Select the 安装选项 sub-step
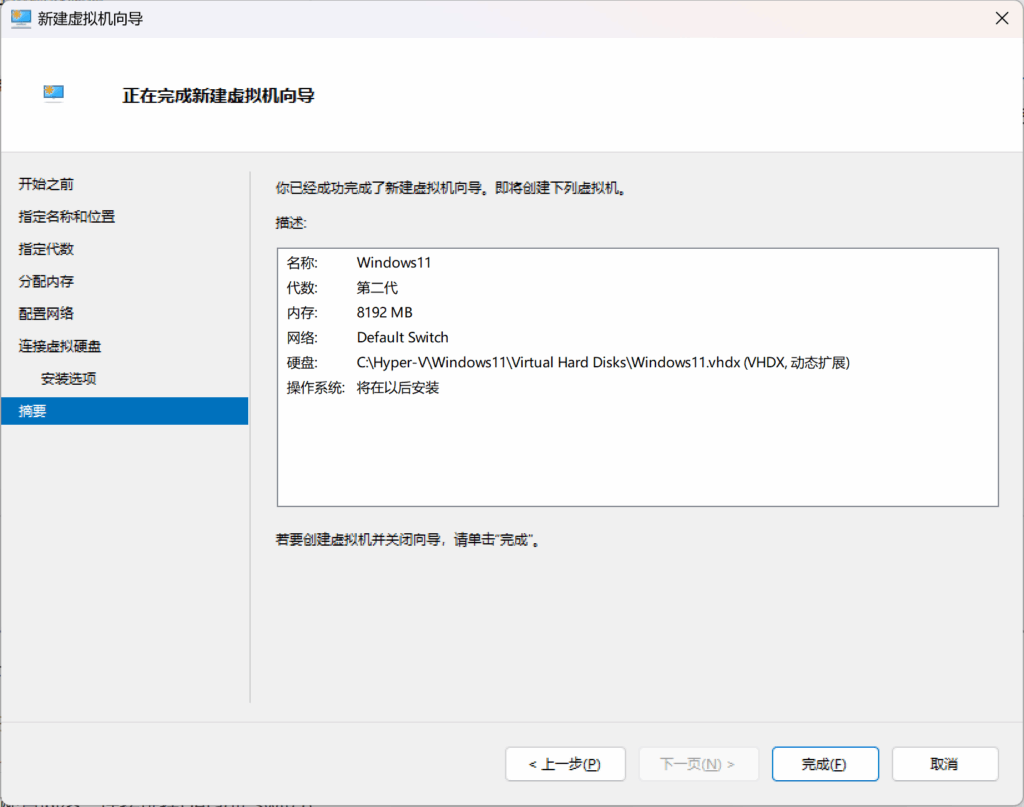This screenshot has height=807, width=1024. point(68,379)
